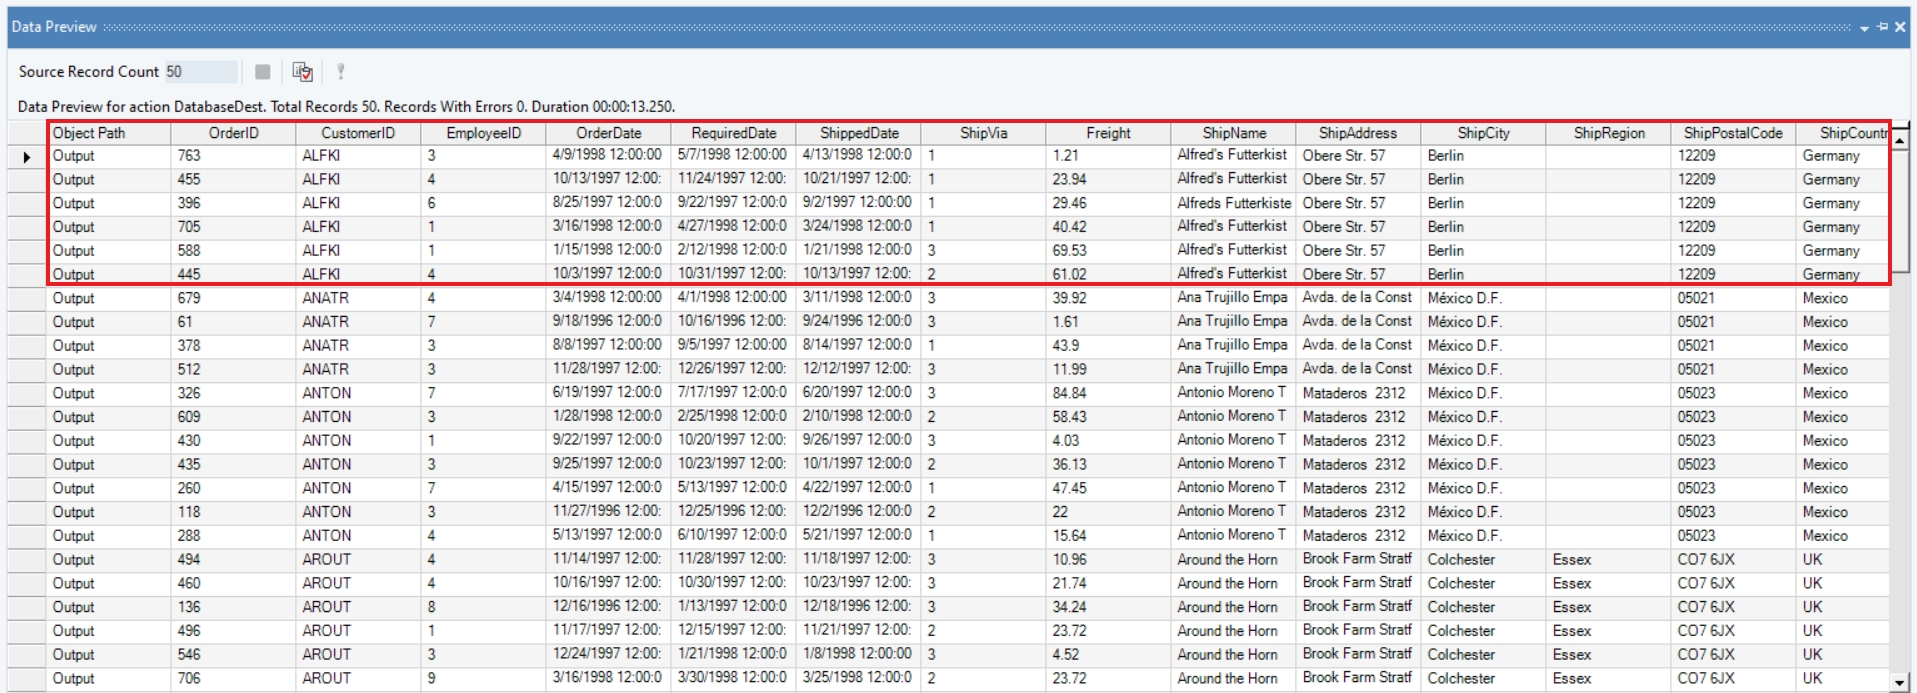Click the vertical scrollbar down arrow
Viewport: 1917px width, 693px height.
tap(1899, 682)
